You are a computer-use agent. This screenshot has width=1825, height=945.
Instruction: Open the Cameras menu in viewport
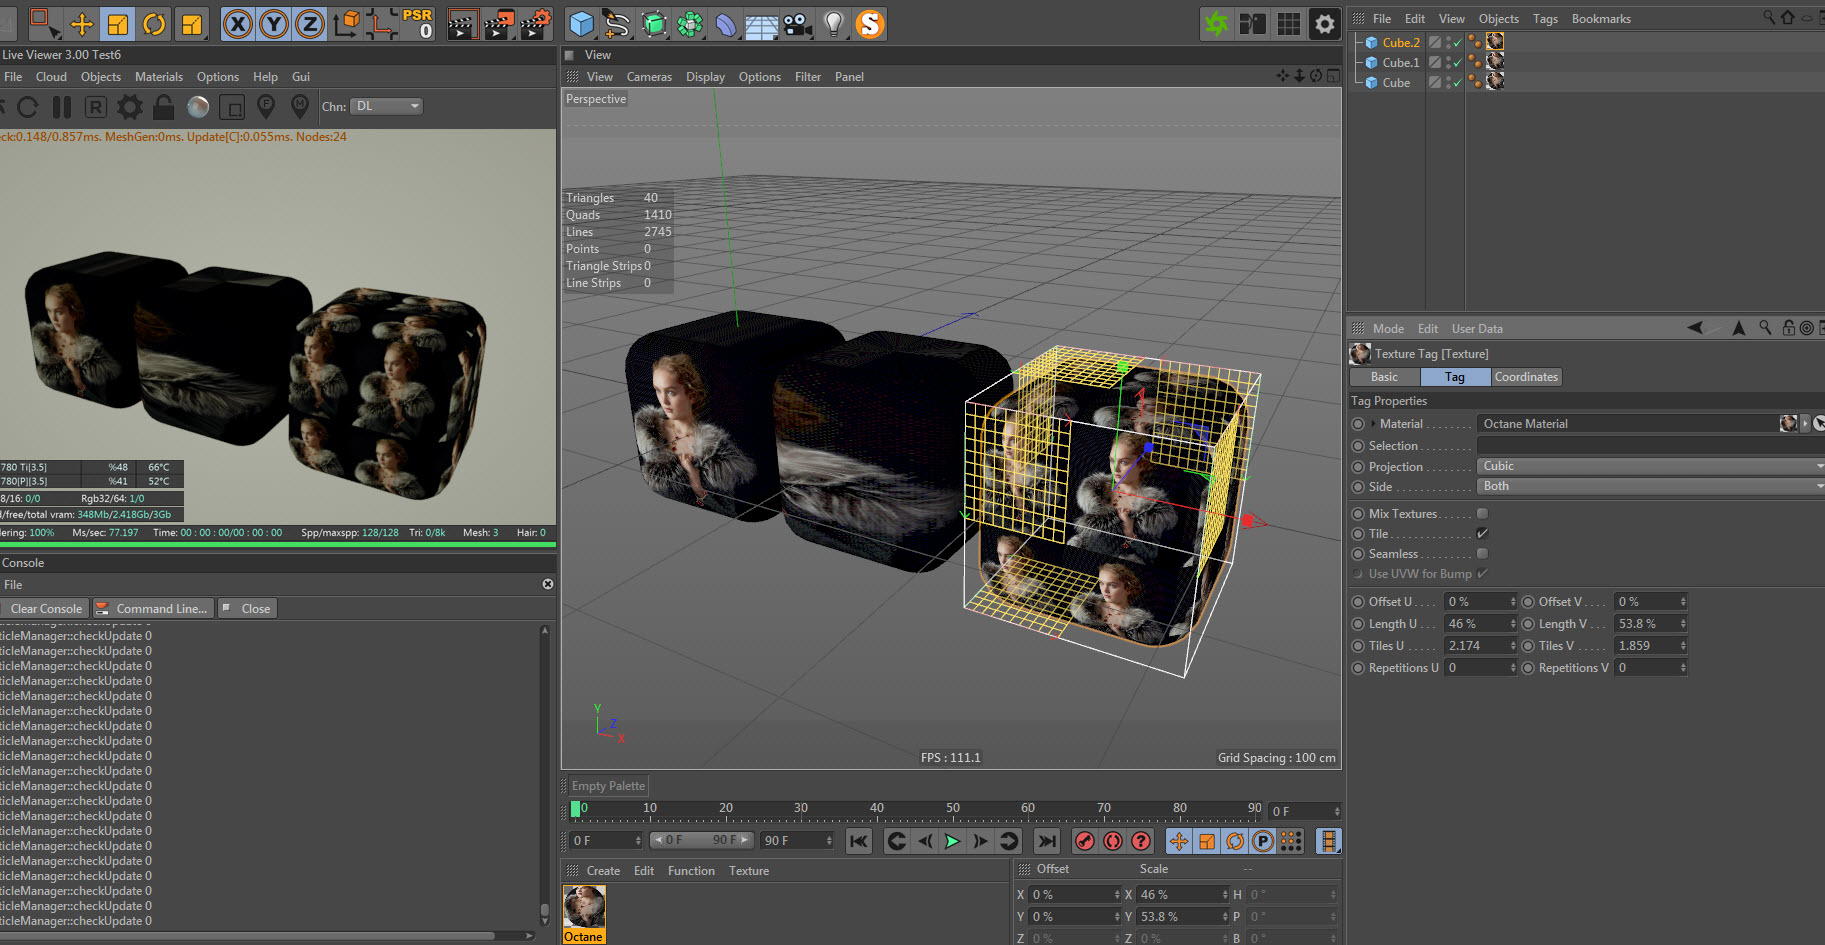[649, 77]
